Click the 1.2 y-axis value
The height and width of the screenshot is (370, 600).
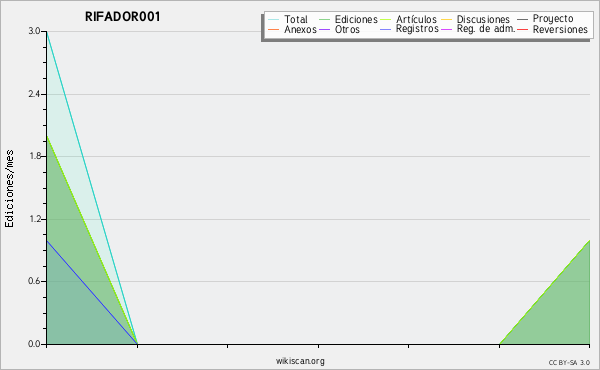[34, 219]
